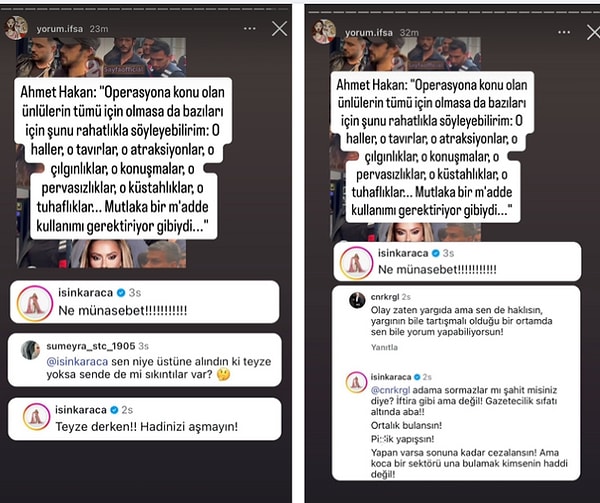The image size is (600, 503).
Task: Open isinkaraca avatar beside 'Teyze derken' comment
Action: [x=36, y=417]
